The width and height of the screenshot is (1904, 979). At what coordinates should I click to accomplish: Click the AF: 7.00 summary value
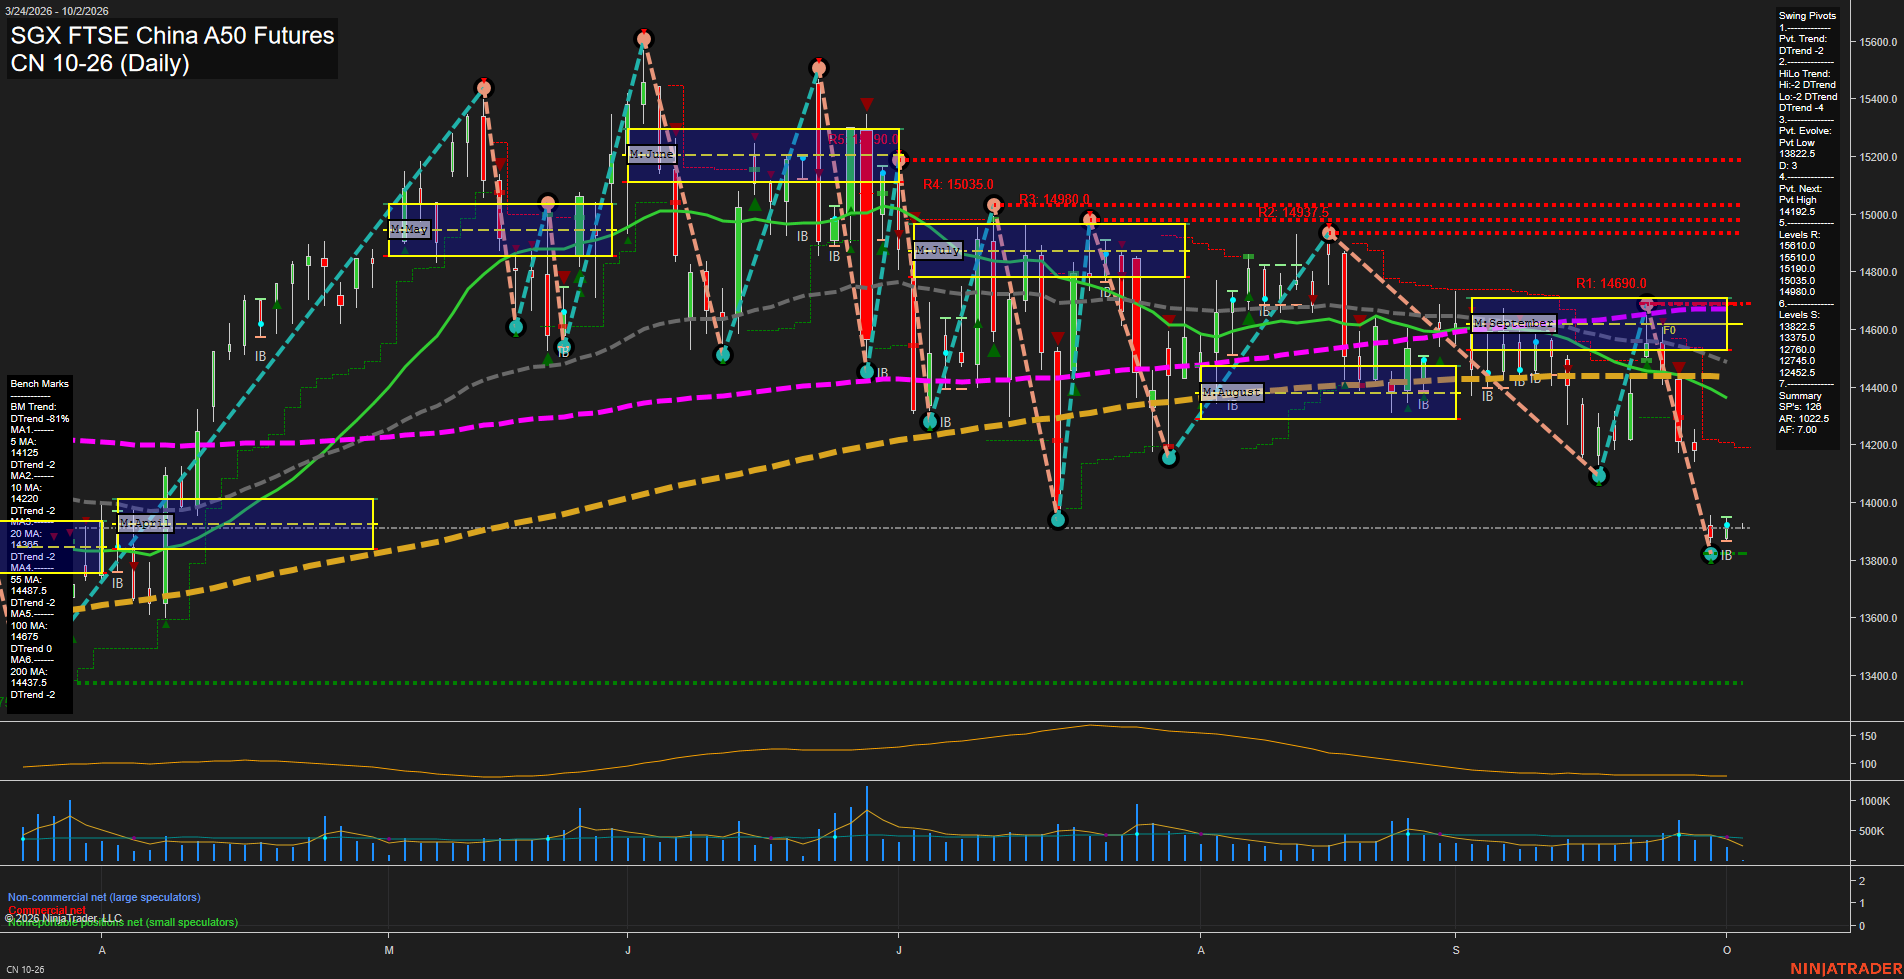pos(1798,430)
